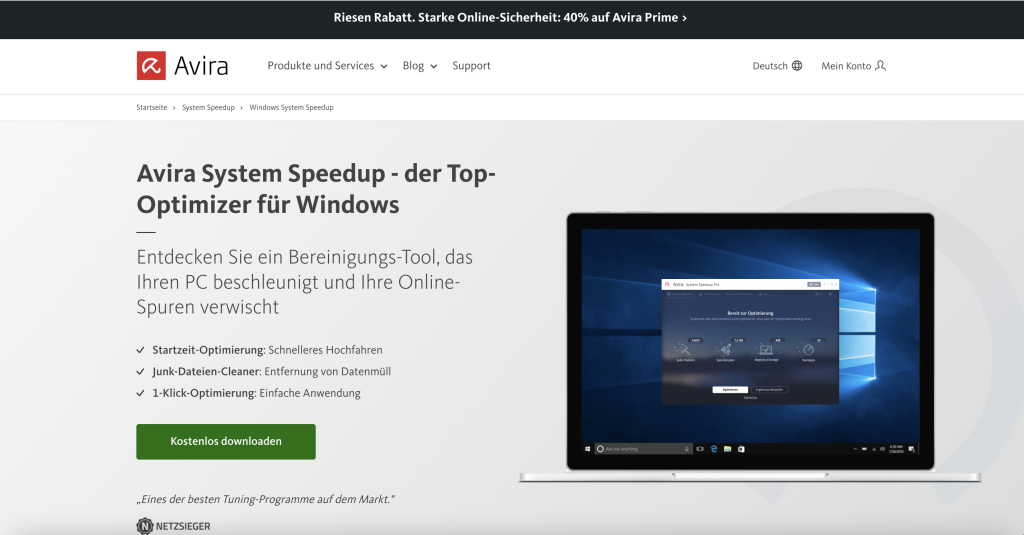This screenshot has width=1024, height=535.
Task: Go to the Support page
Action: point(471,66)
